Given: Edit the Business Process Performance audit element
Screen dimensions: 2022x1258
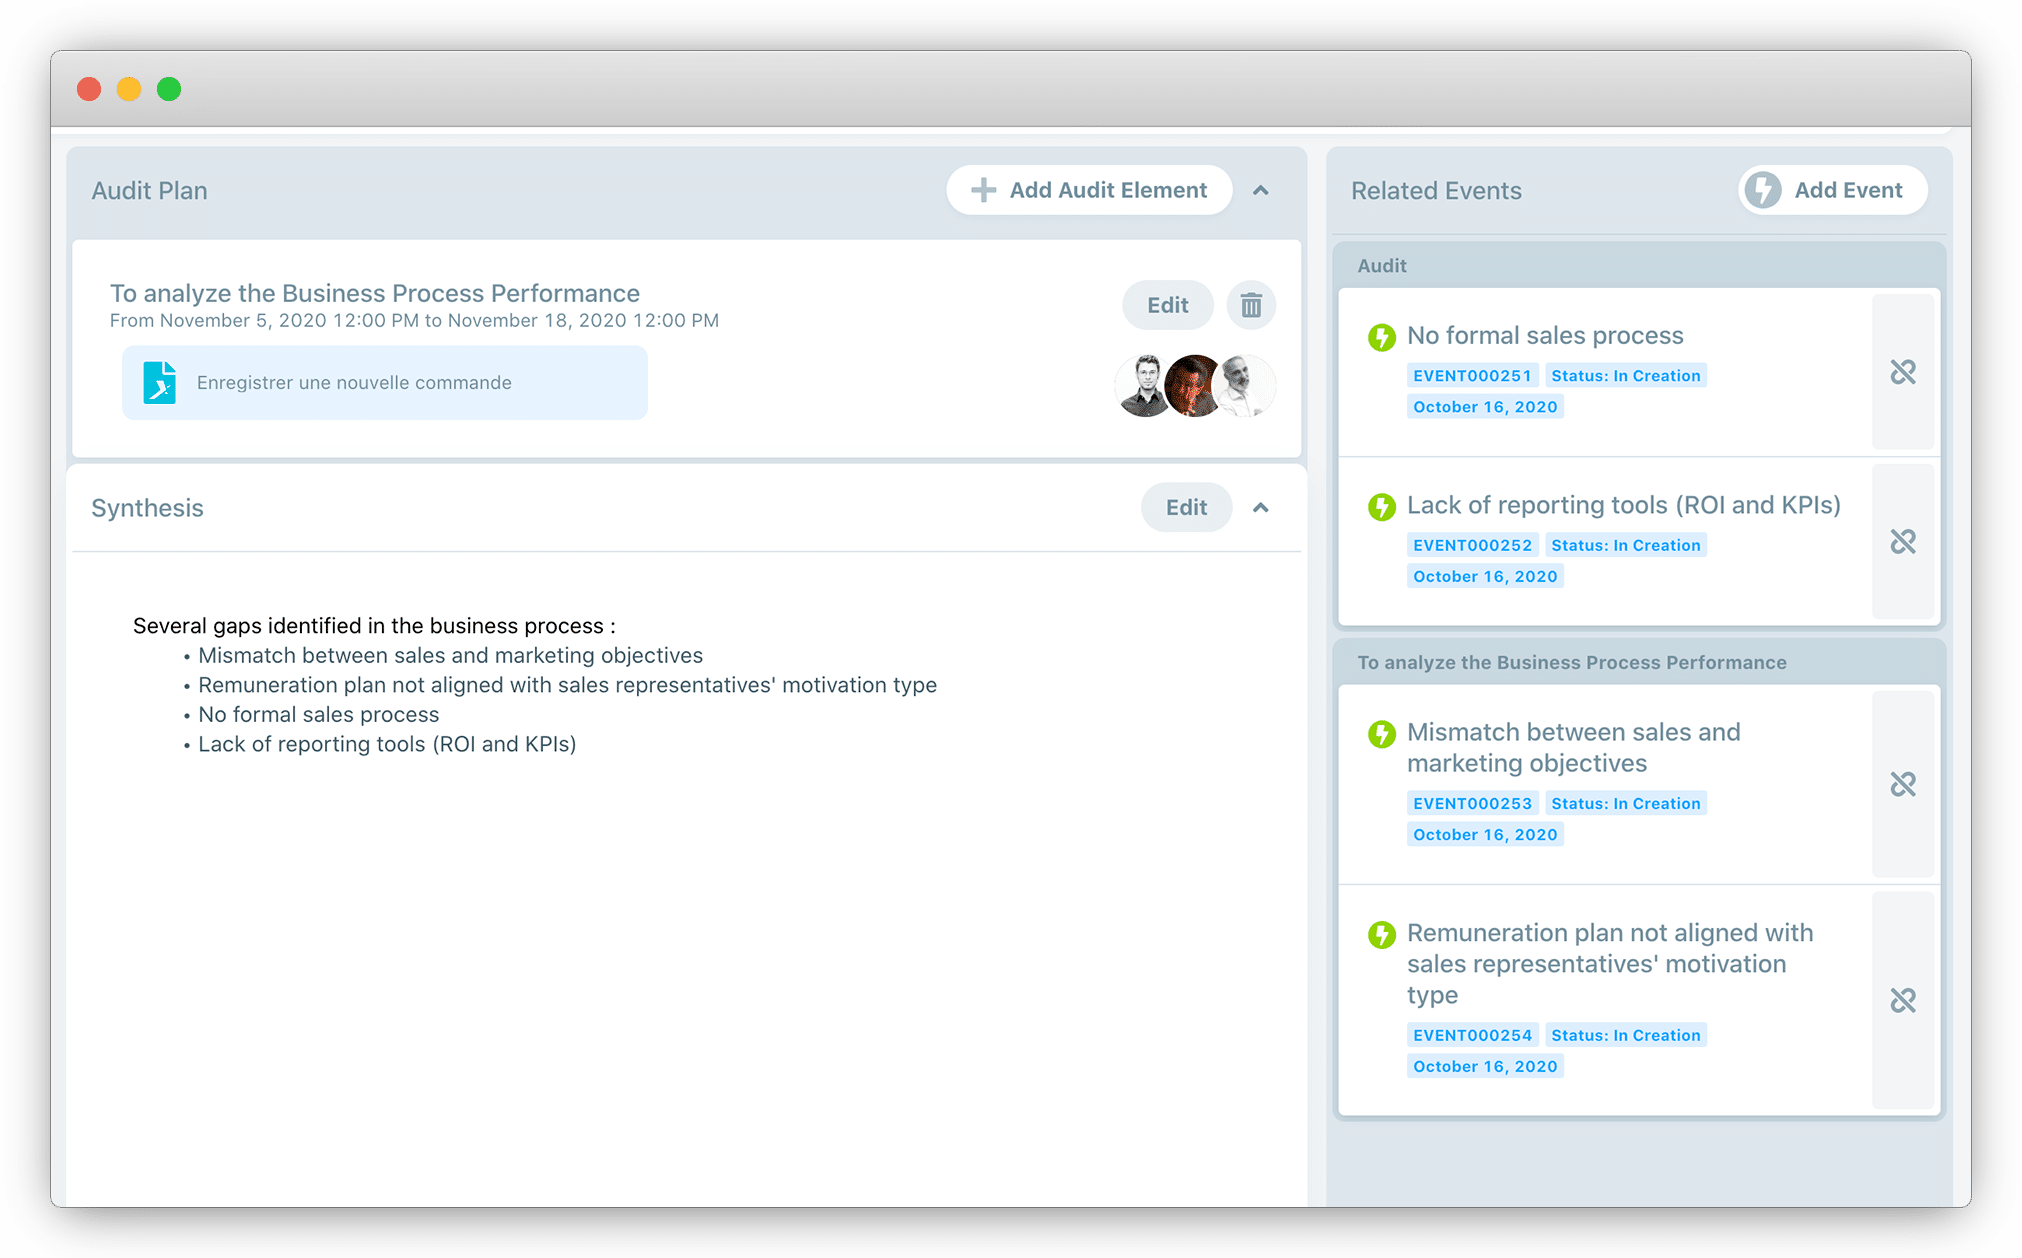Looking at the screenshot, I should (1167, 305).
